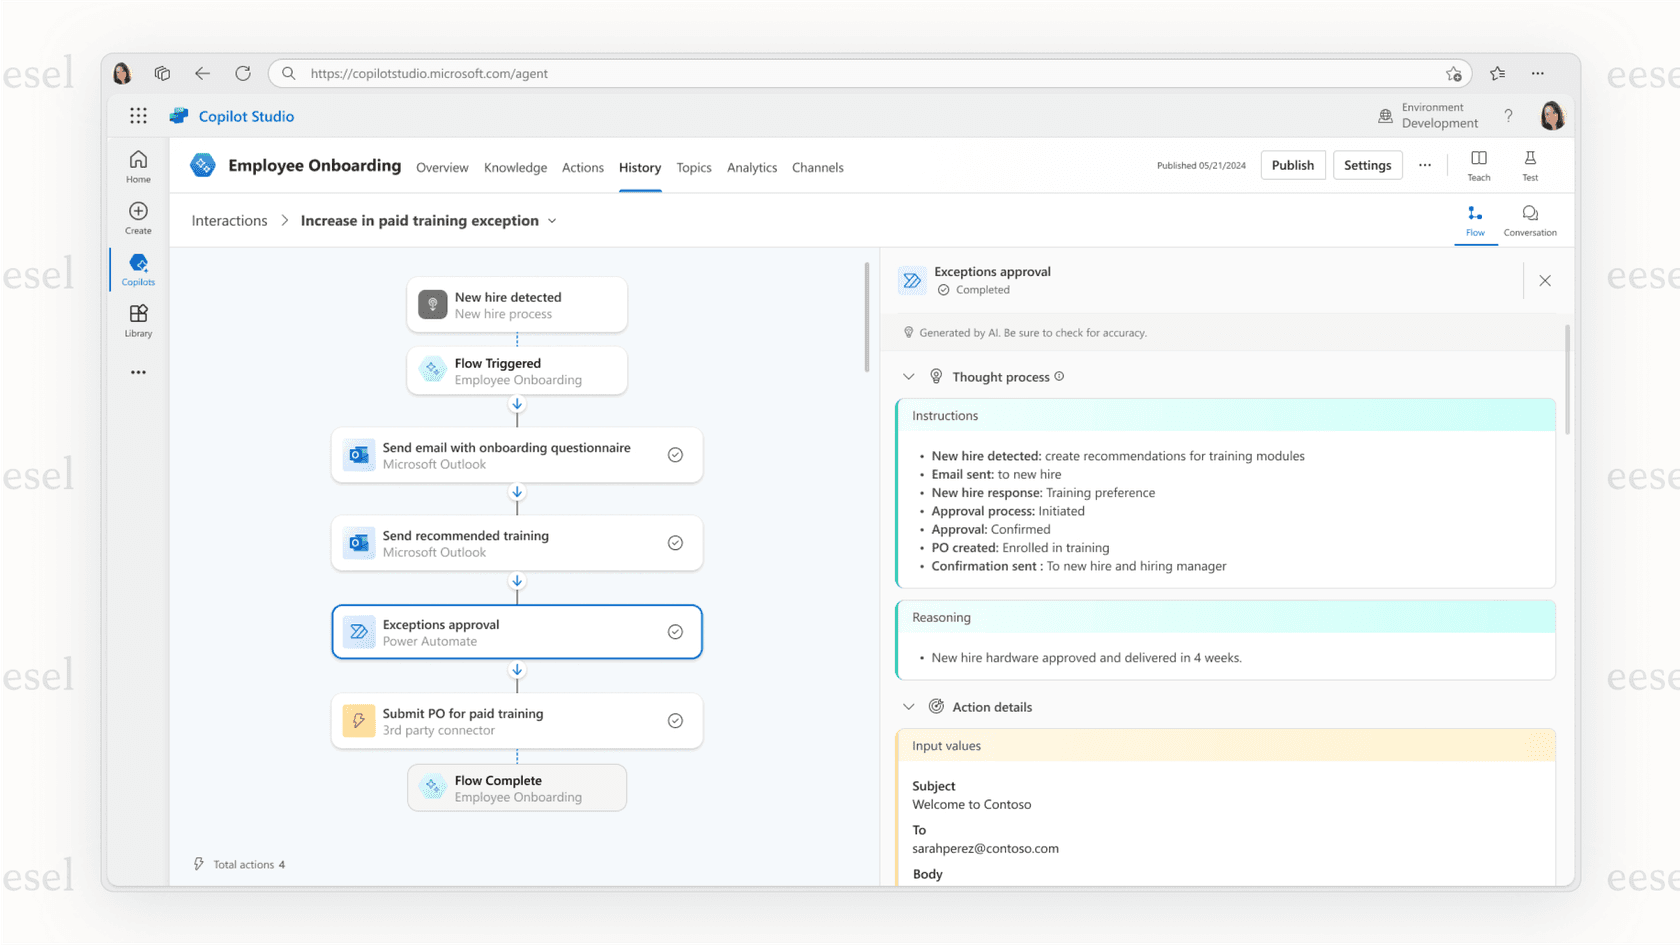Image resolution: width=1680 pixels, height=945 pixels.
Task: Open the Knowledge tab
Action: point(515,167)
